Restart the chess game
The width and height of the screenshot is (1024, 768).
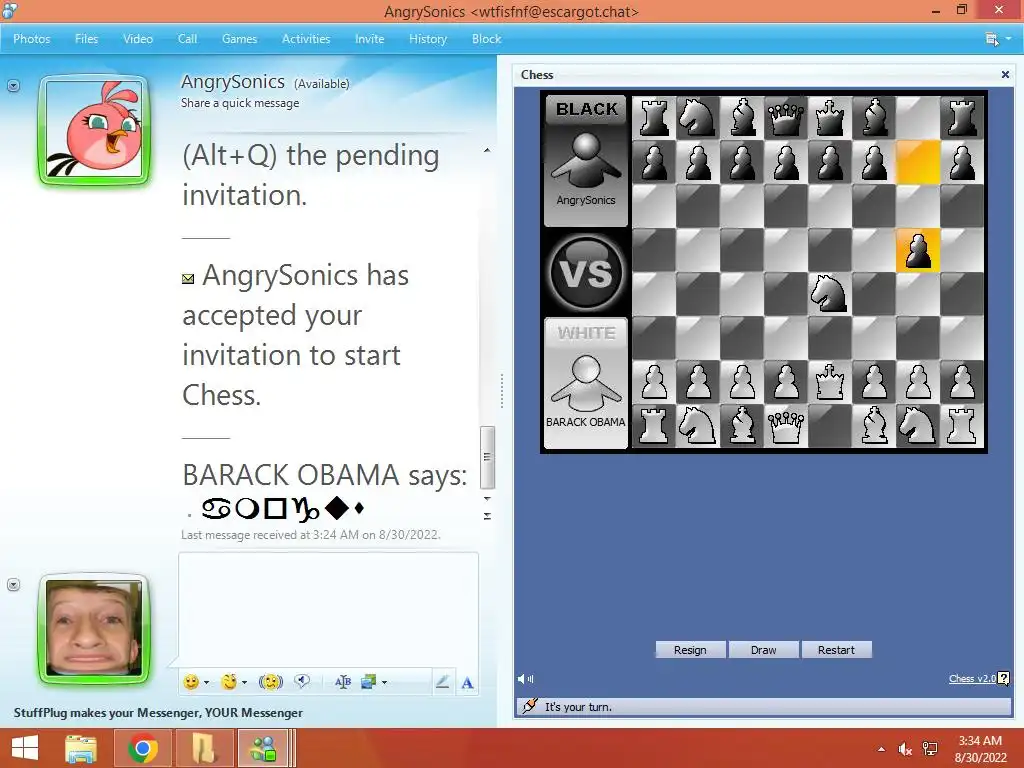836,650
